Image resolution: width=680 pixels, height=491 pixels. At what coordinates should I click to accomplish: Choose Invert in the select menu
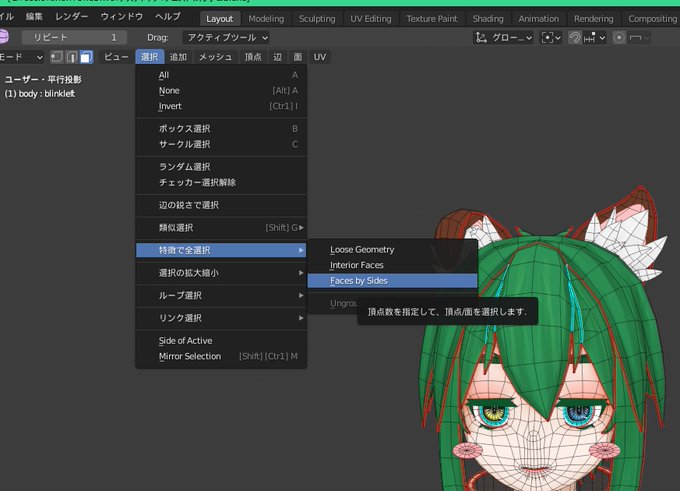click(x=221, y=106)
